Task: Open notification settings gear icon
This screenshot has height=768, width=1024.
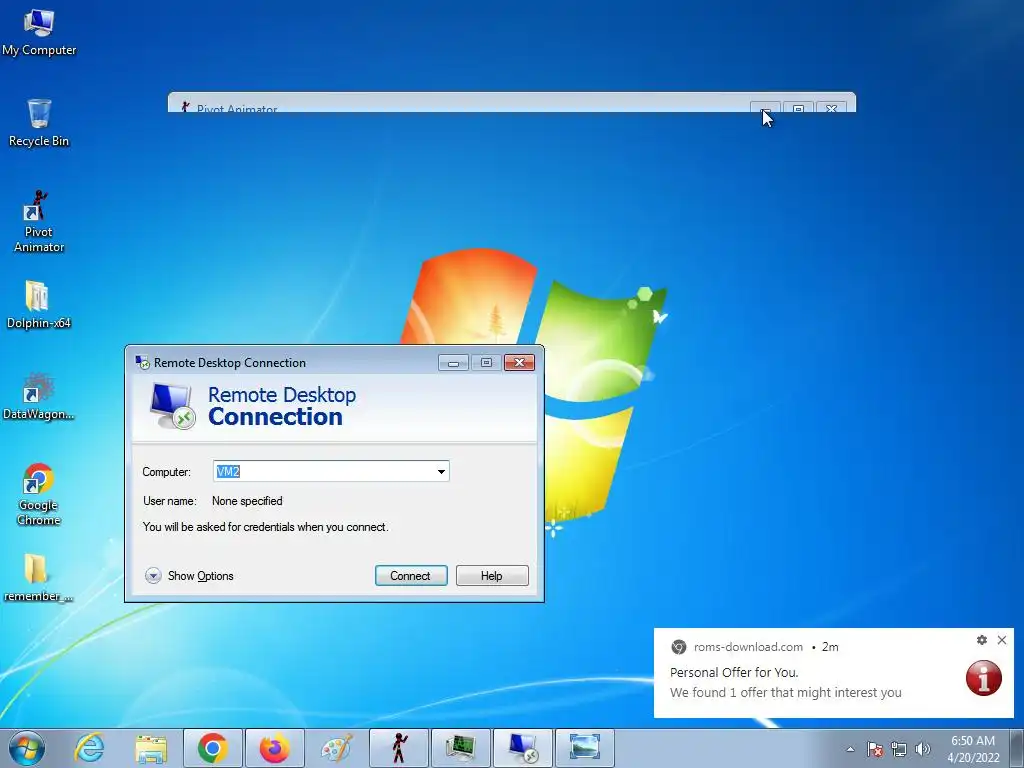Action: pyautogui.click(x=982, y=640)
